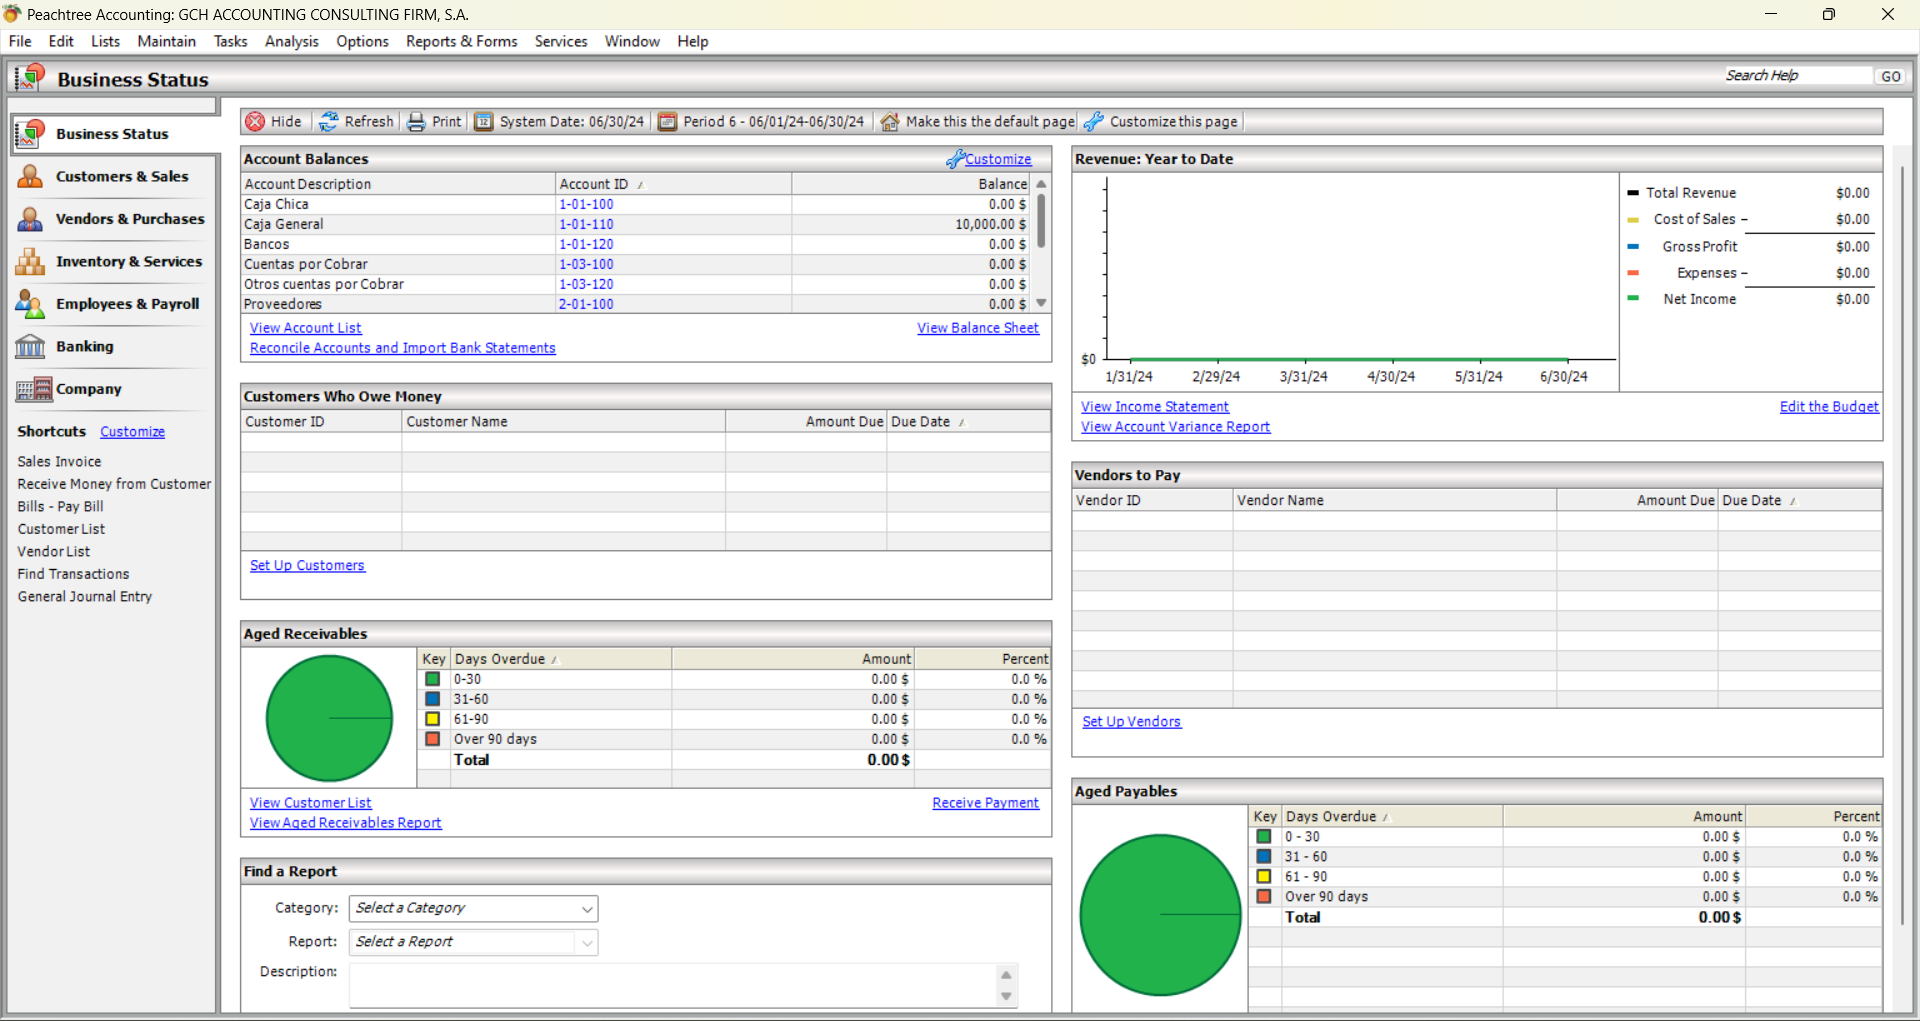
Task: Open the Find Transactions shortcut
Action: coord(73,575)
